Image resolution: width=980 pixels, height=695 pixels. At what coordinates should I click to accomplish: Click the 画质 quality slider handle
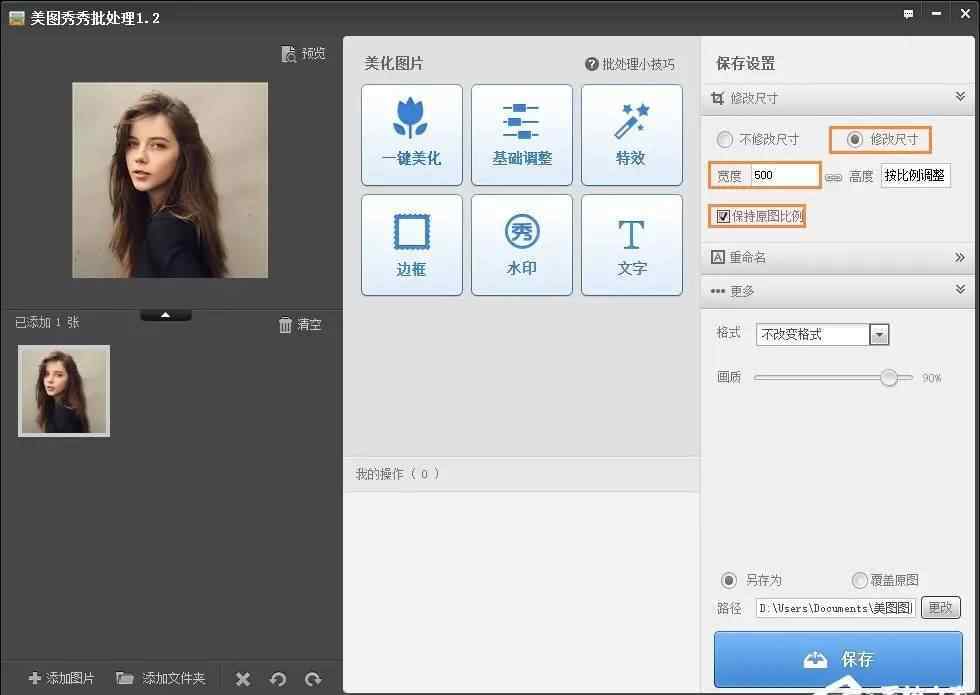tap(889, 378)
